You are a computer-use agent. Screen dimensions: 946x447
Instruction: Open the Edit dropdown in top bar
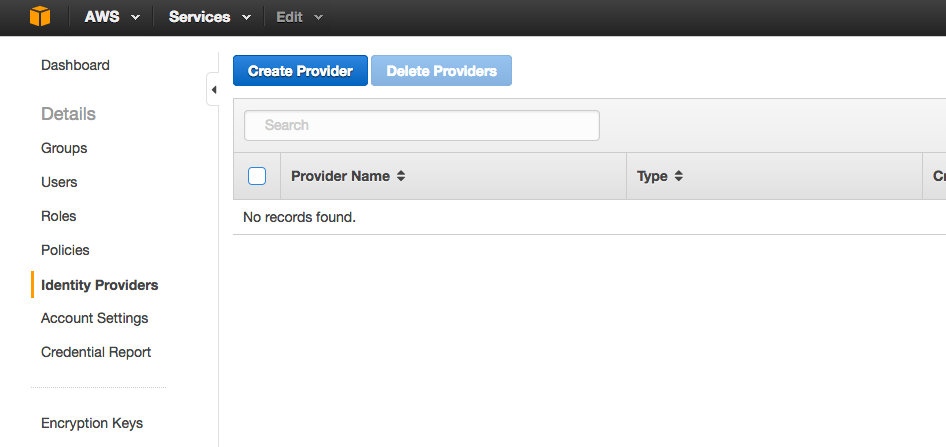[x=300, y=17]
